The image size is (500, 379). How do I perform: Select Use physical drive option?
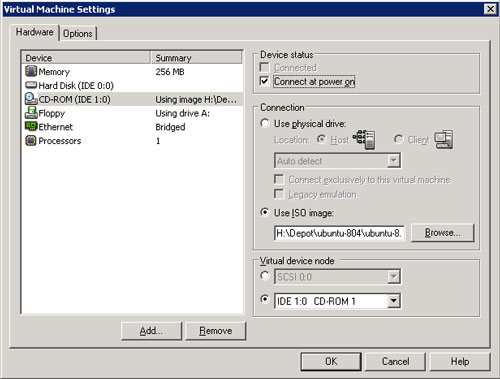click(x=265, y=123)
